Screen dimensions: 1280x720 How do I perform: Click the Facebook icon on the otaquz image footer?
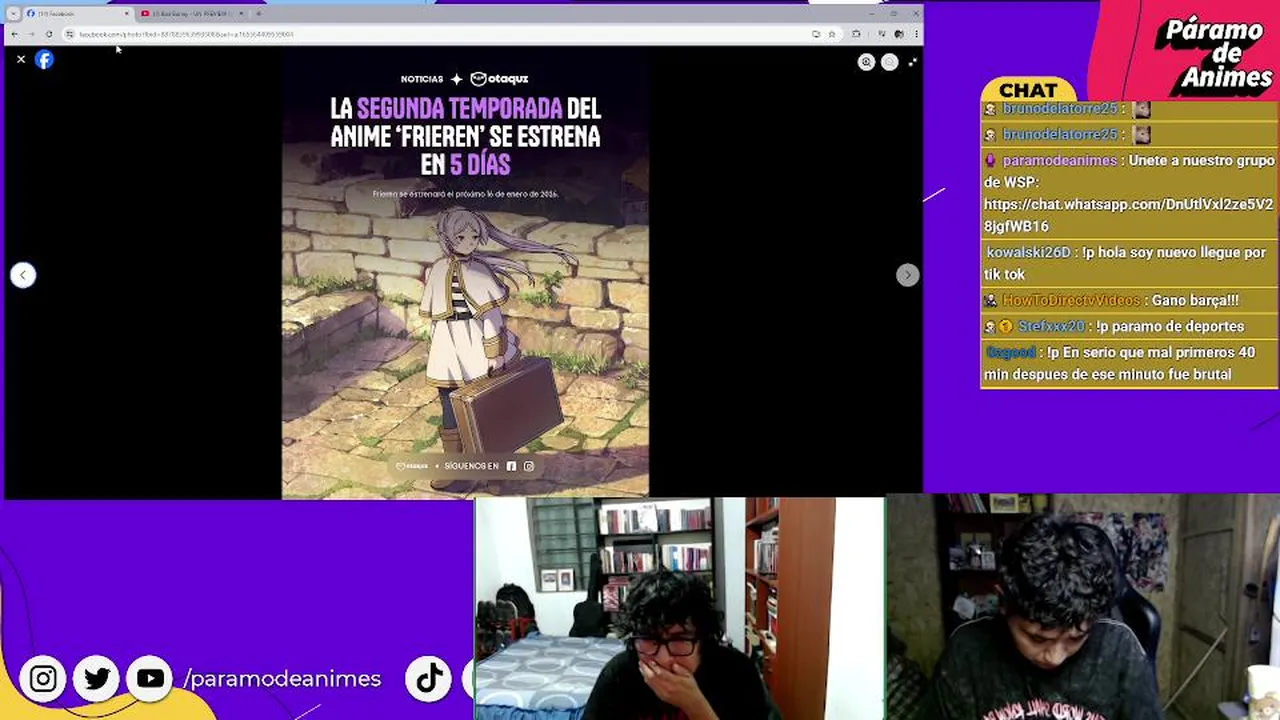click(x=511, y=466)
